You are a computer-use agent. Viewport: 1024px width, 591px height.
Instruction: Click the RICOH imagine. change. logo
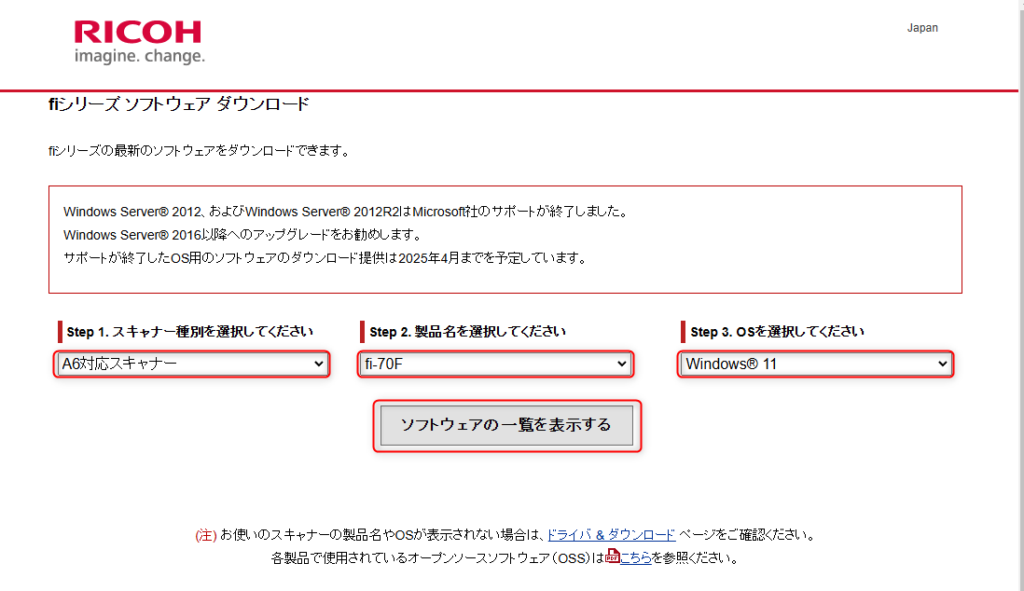[x=139, y=42]
